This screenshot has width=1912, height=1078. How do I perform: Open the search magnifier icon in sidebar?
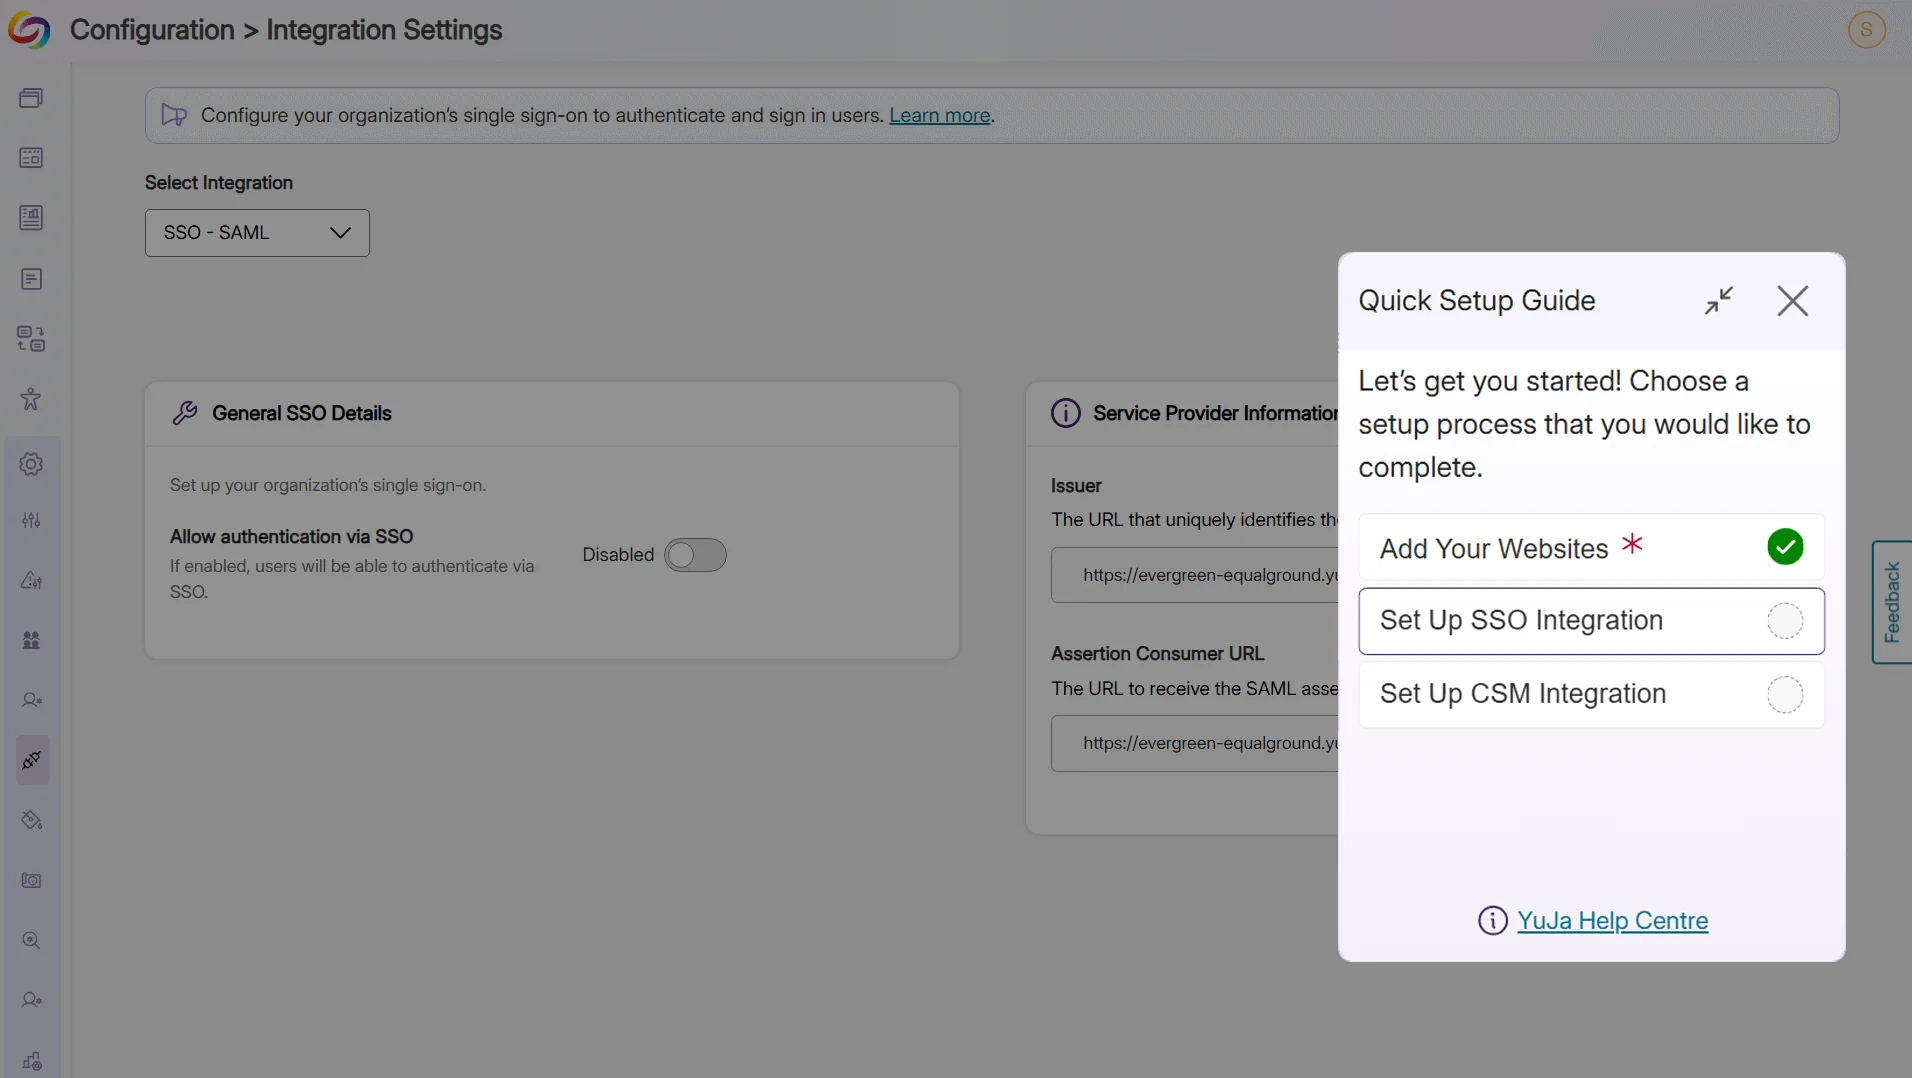pos(31,940)
